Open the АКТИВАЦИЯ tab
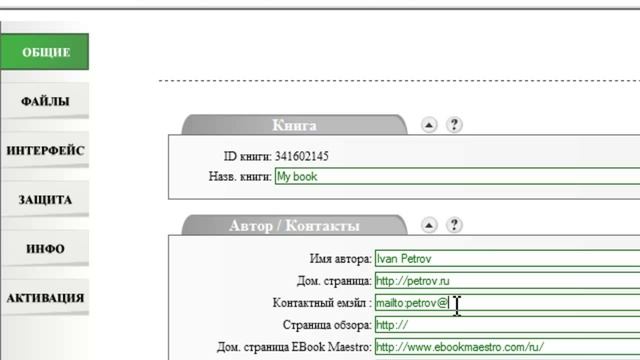Screen dimensions: 640x360 coord(44,298)
